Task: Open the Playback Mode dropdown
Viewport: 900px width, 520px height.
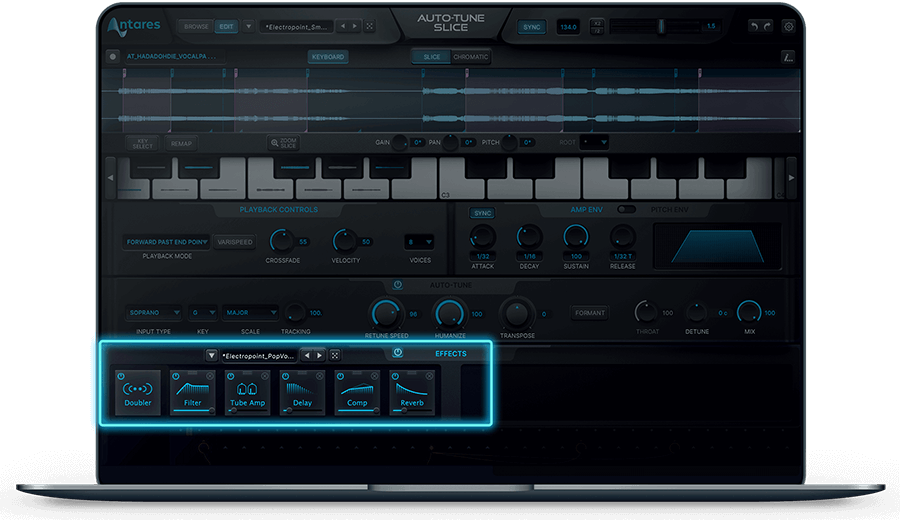Action: click(x=166, y=242)
